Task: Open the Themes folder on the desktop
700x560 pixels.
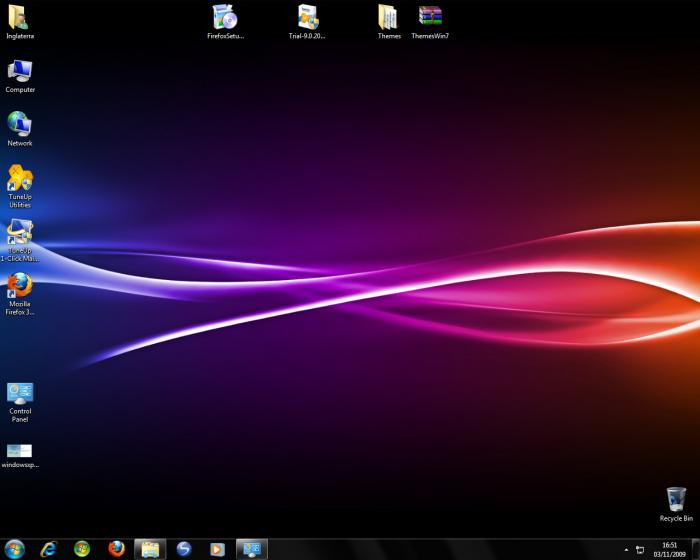Action: (x=389, y=18)
